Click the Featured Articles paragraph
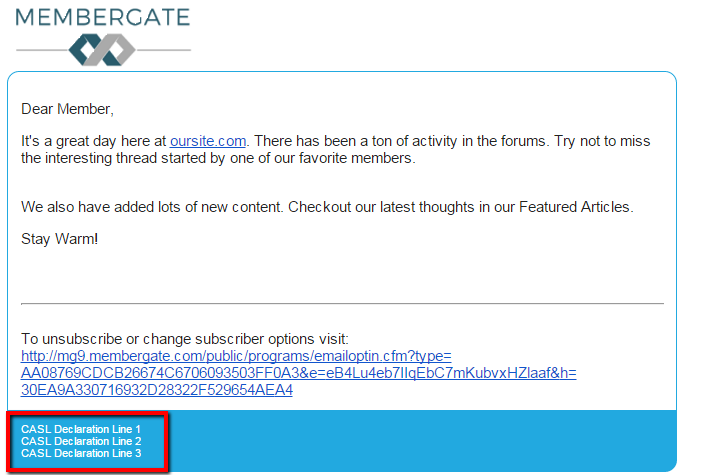This screenshot has height=475, width=706. point(327,207)
